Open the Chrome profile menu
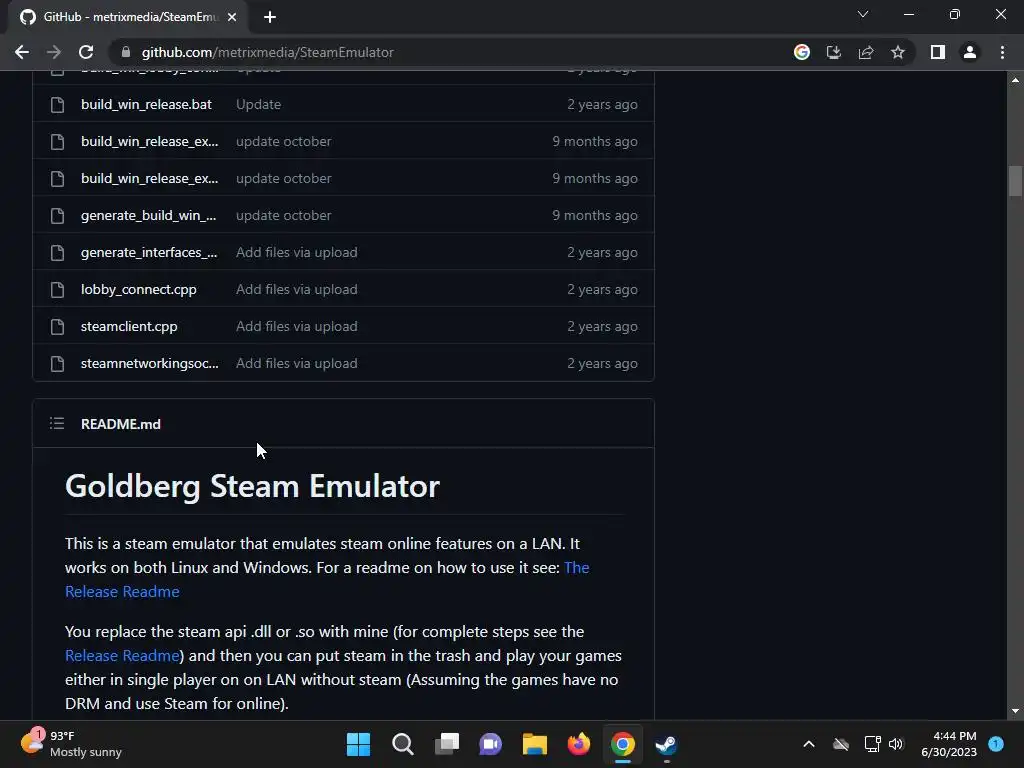This screenshot has width=1024, height=768. (970, 52)
